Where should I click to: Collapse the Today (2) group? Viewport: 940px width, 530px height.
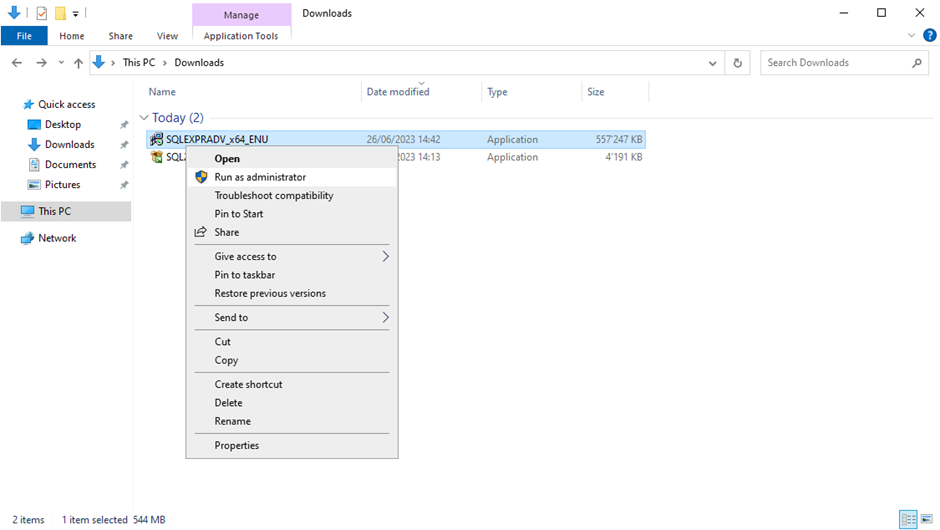(144, 118)
